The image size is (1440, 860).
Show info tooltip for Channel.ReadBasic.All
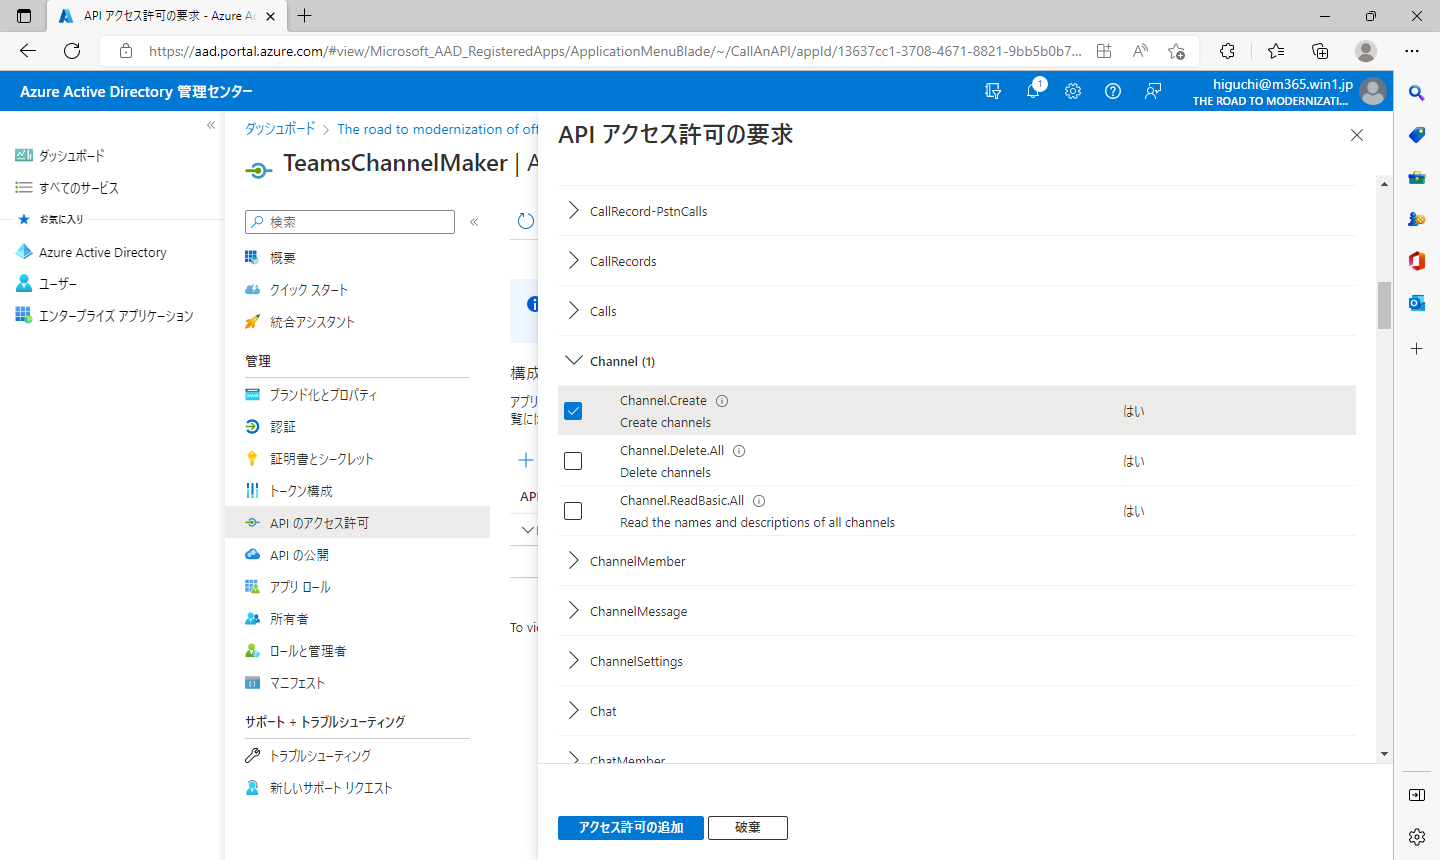[x=759, y=501]
